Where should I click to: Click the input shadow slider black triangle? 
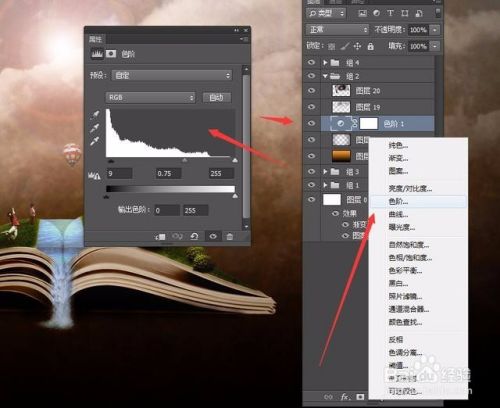(111, 161)
